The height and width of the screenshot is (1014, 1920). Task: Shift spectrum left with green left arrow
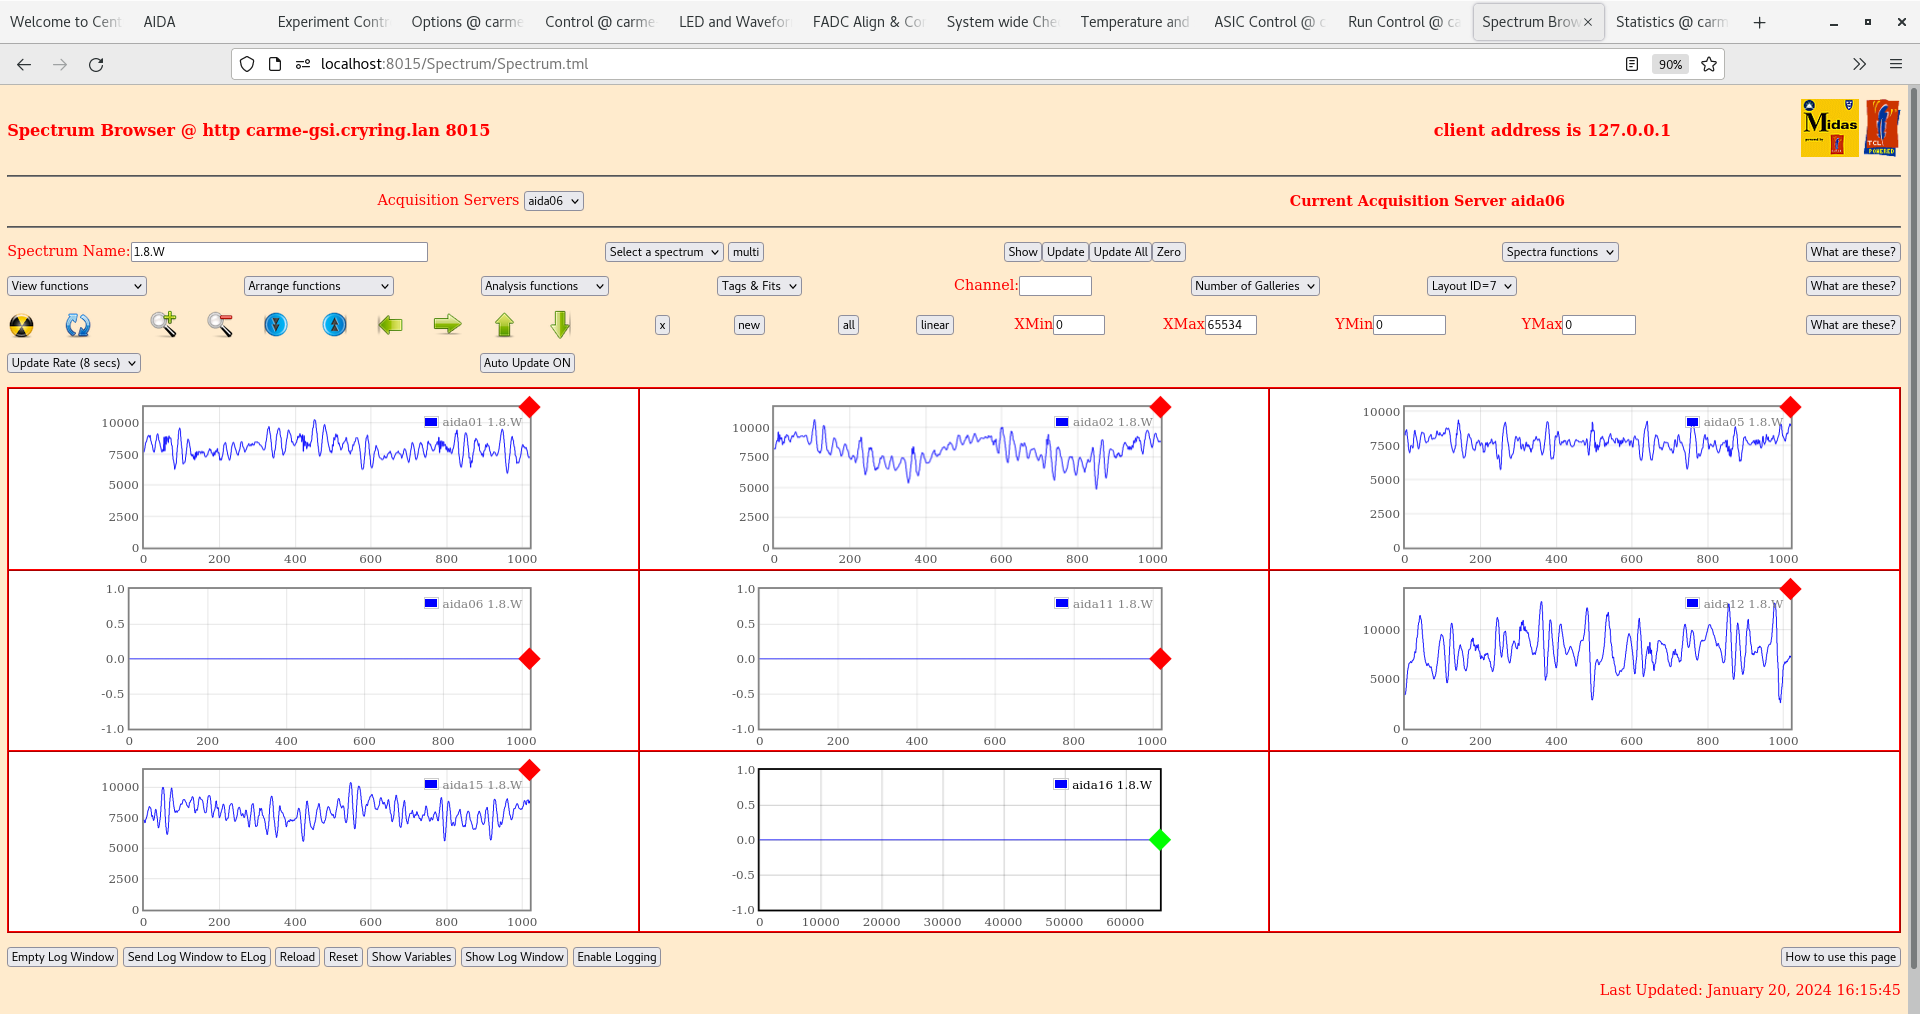[x=390, y=324]
